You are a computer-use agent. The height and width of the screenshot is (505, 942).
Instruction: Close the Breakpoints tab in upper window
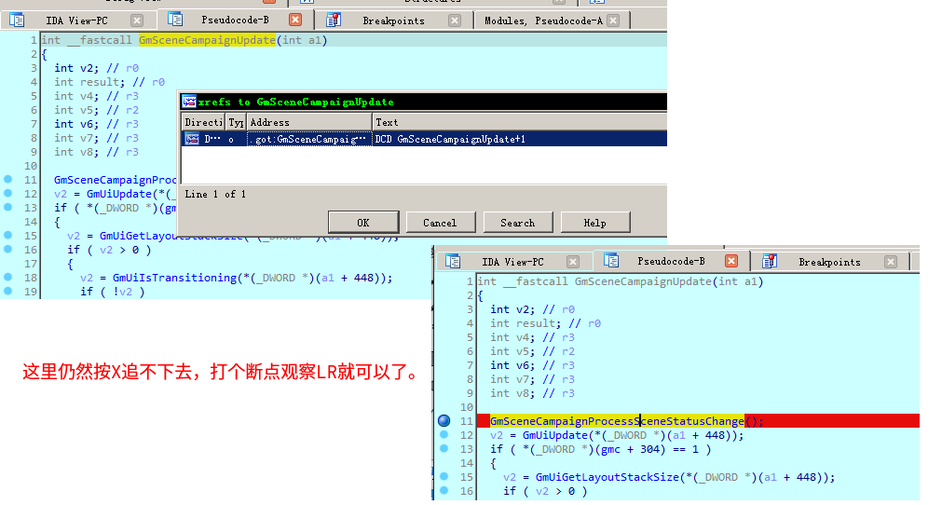[x=455, y=20]
